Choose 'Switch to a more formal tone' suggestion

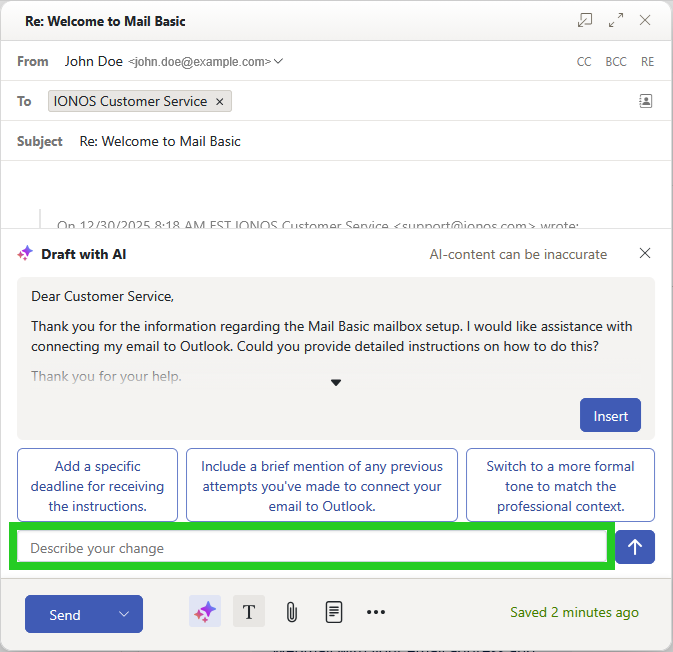(560, 485)
